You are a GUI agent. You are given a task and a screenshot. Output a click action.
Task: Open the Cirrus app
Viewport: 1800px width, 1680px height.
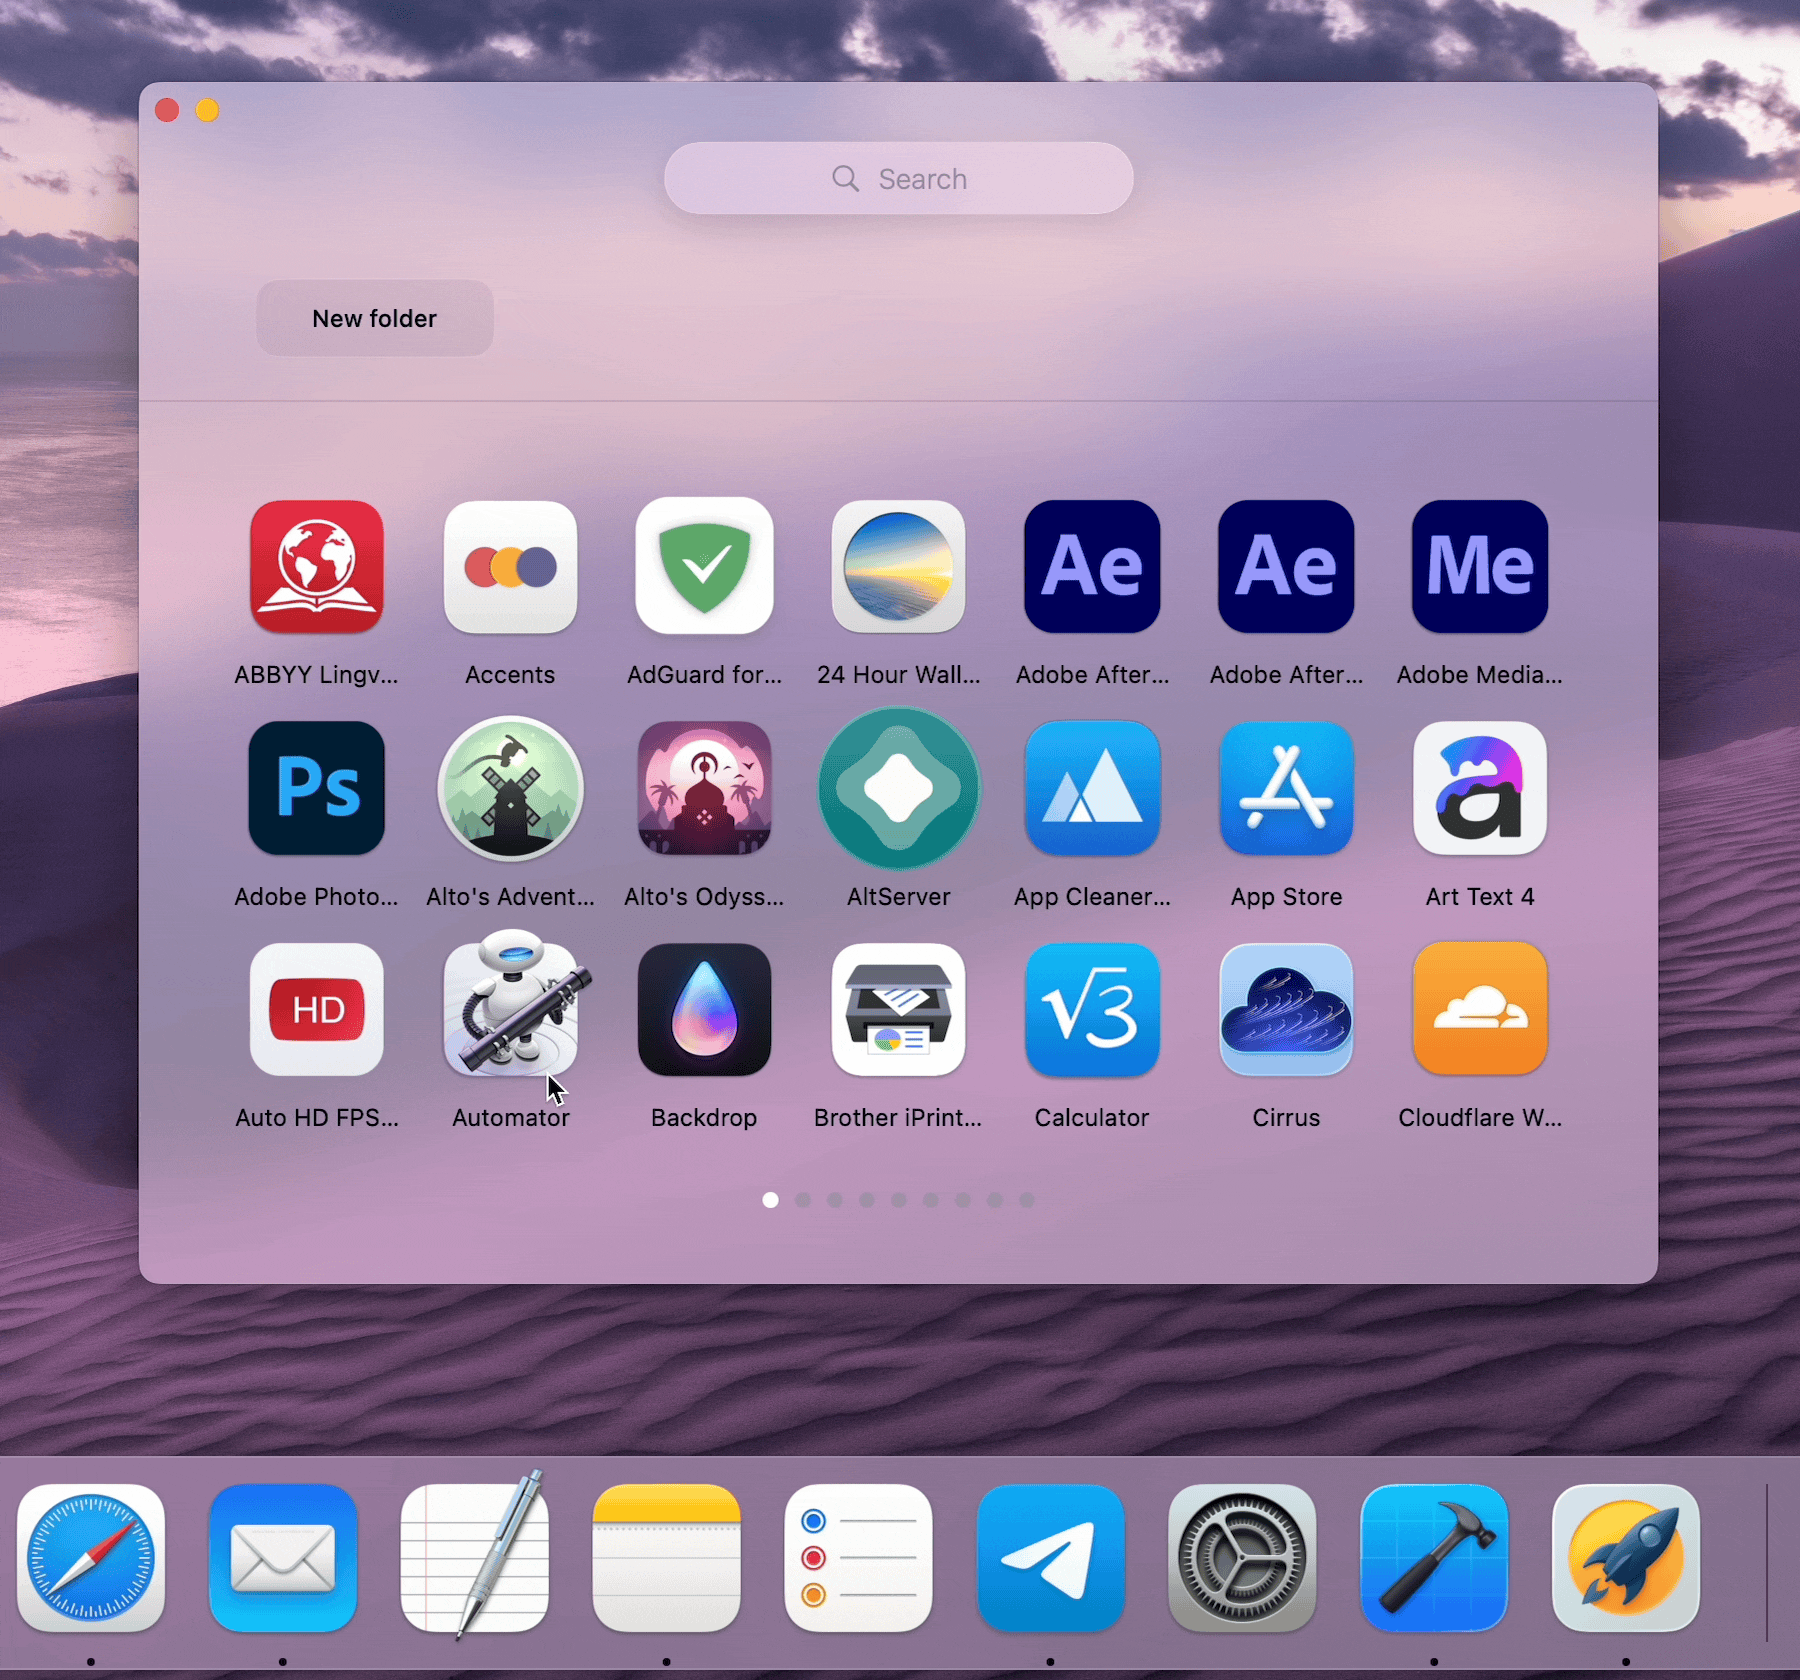tap(1286, 1009)
